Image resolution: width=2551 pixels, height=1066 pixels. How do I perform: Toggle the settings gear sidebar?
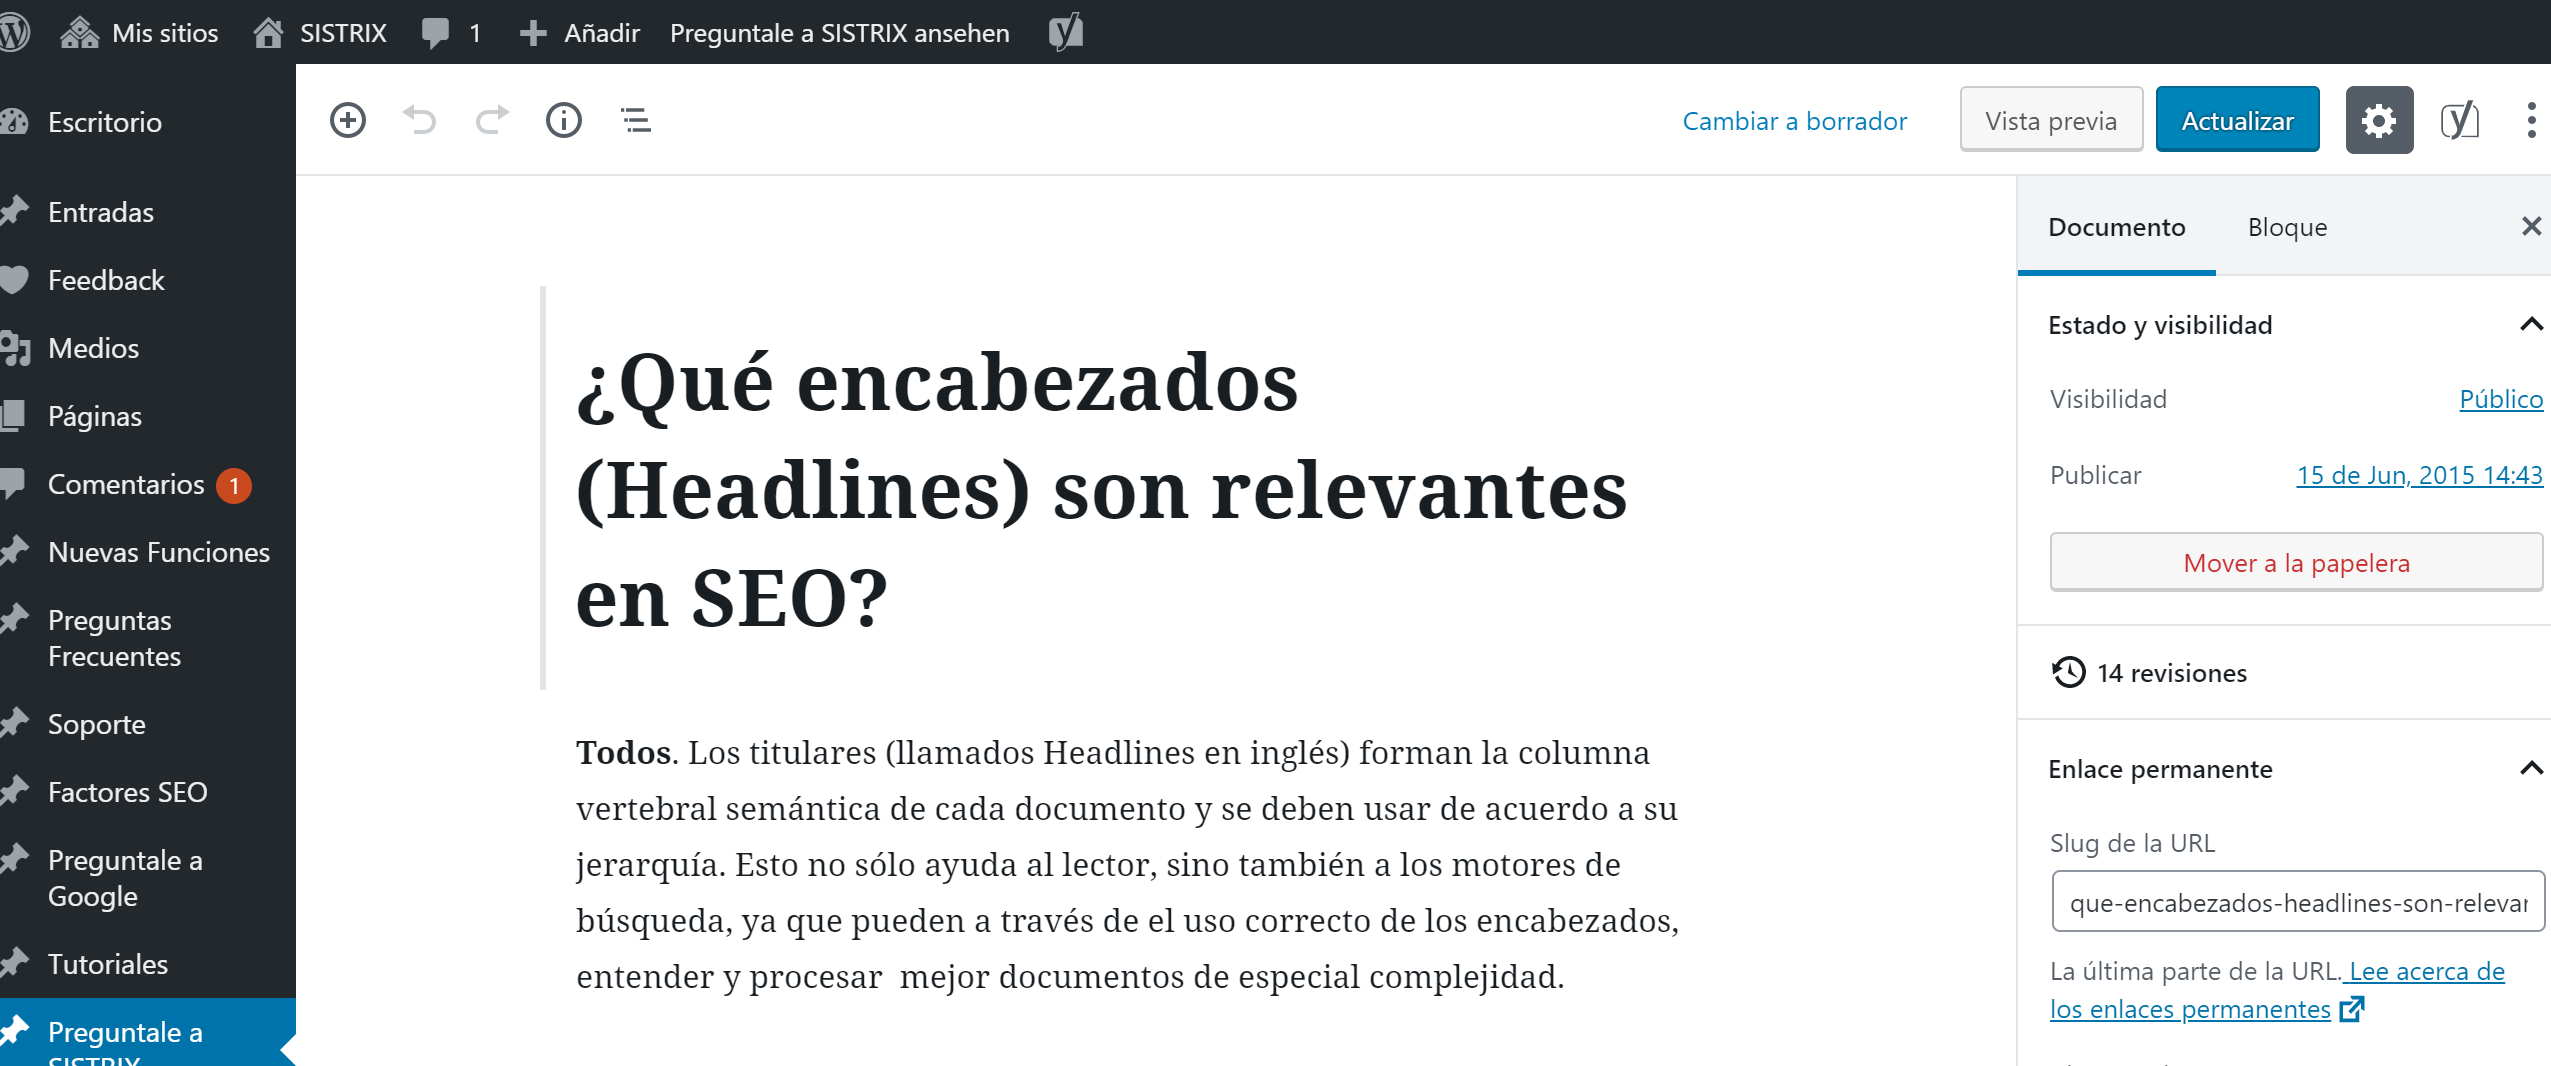(2378, 120)
